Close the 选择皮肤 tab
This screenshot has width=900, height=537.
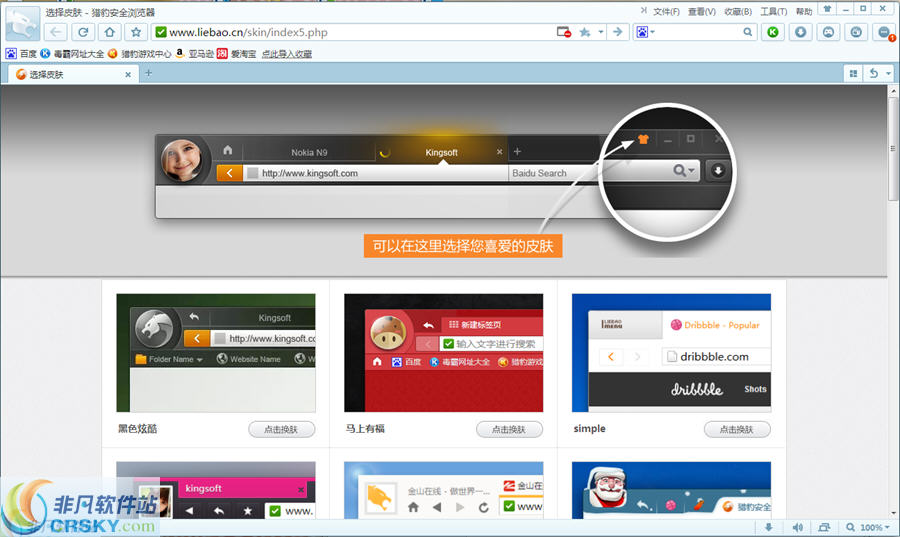(x=128, y=75)
